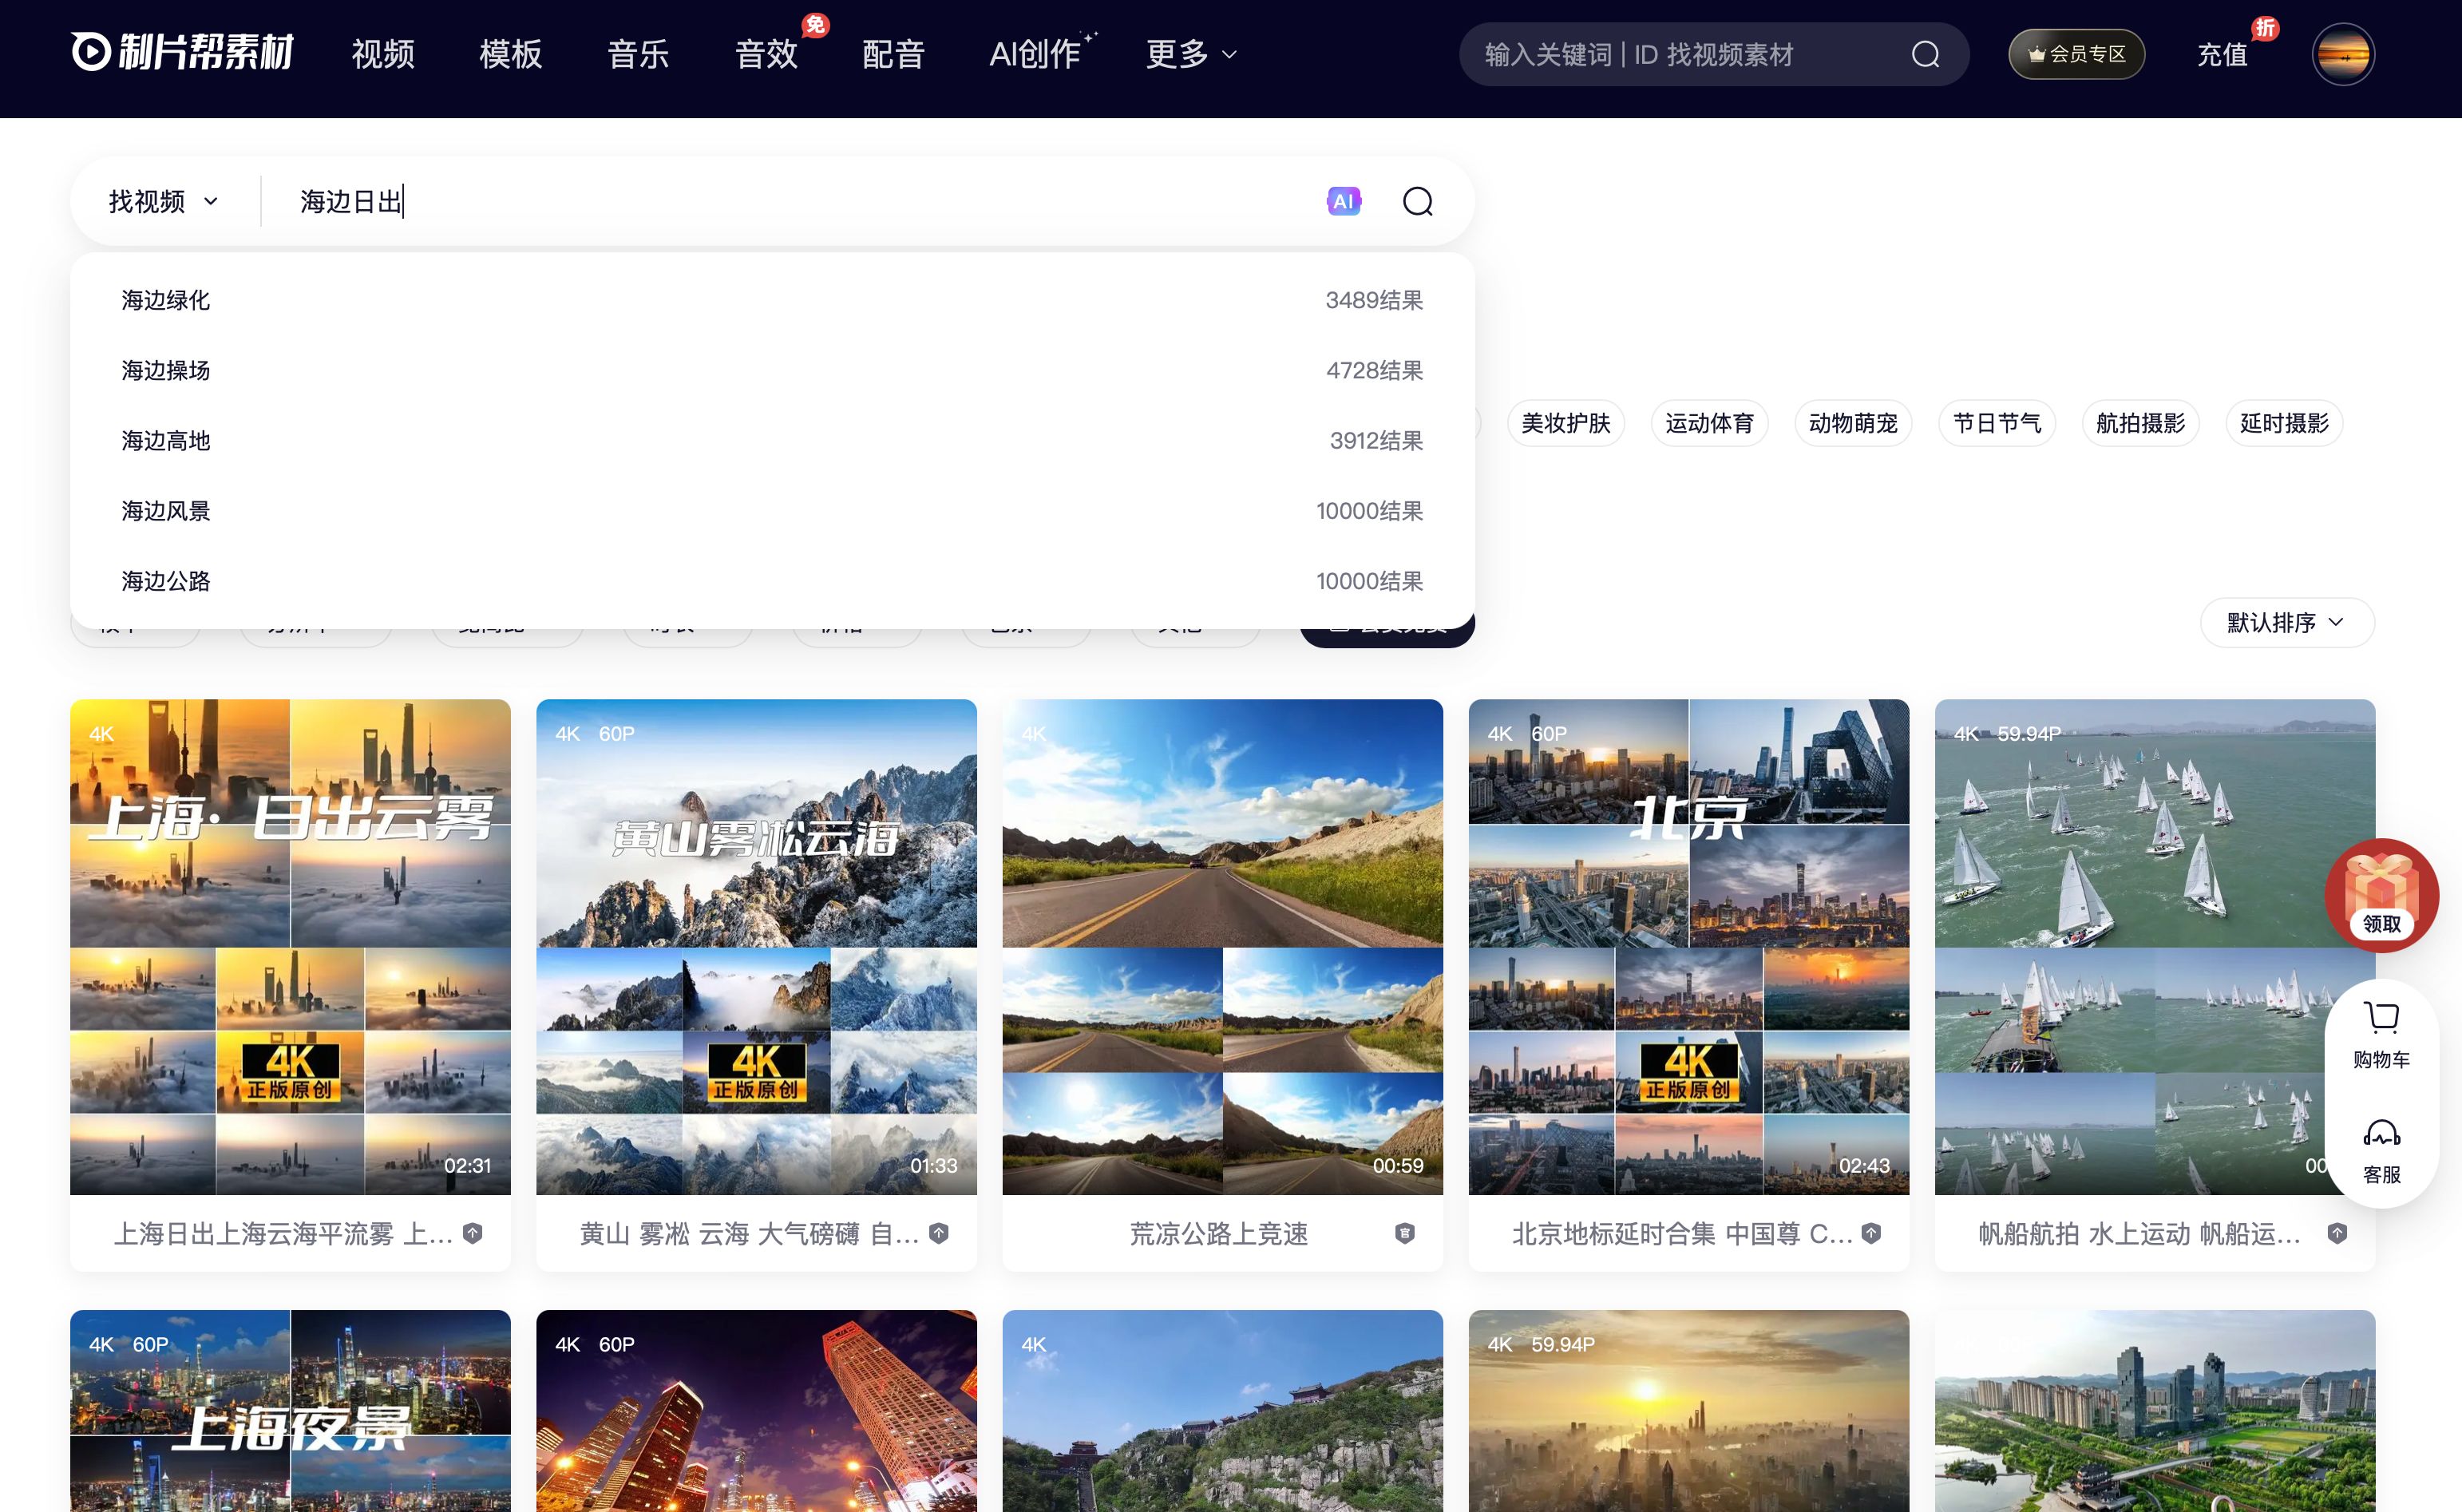Image resolution: width=2462 pixels, height=1512 pixels.
Task: Select the 航拍摄影 category tag
Action: click(2140, 423)
